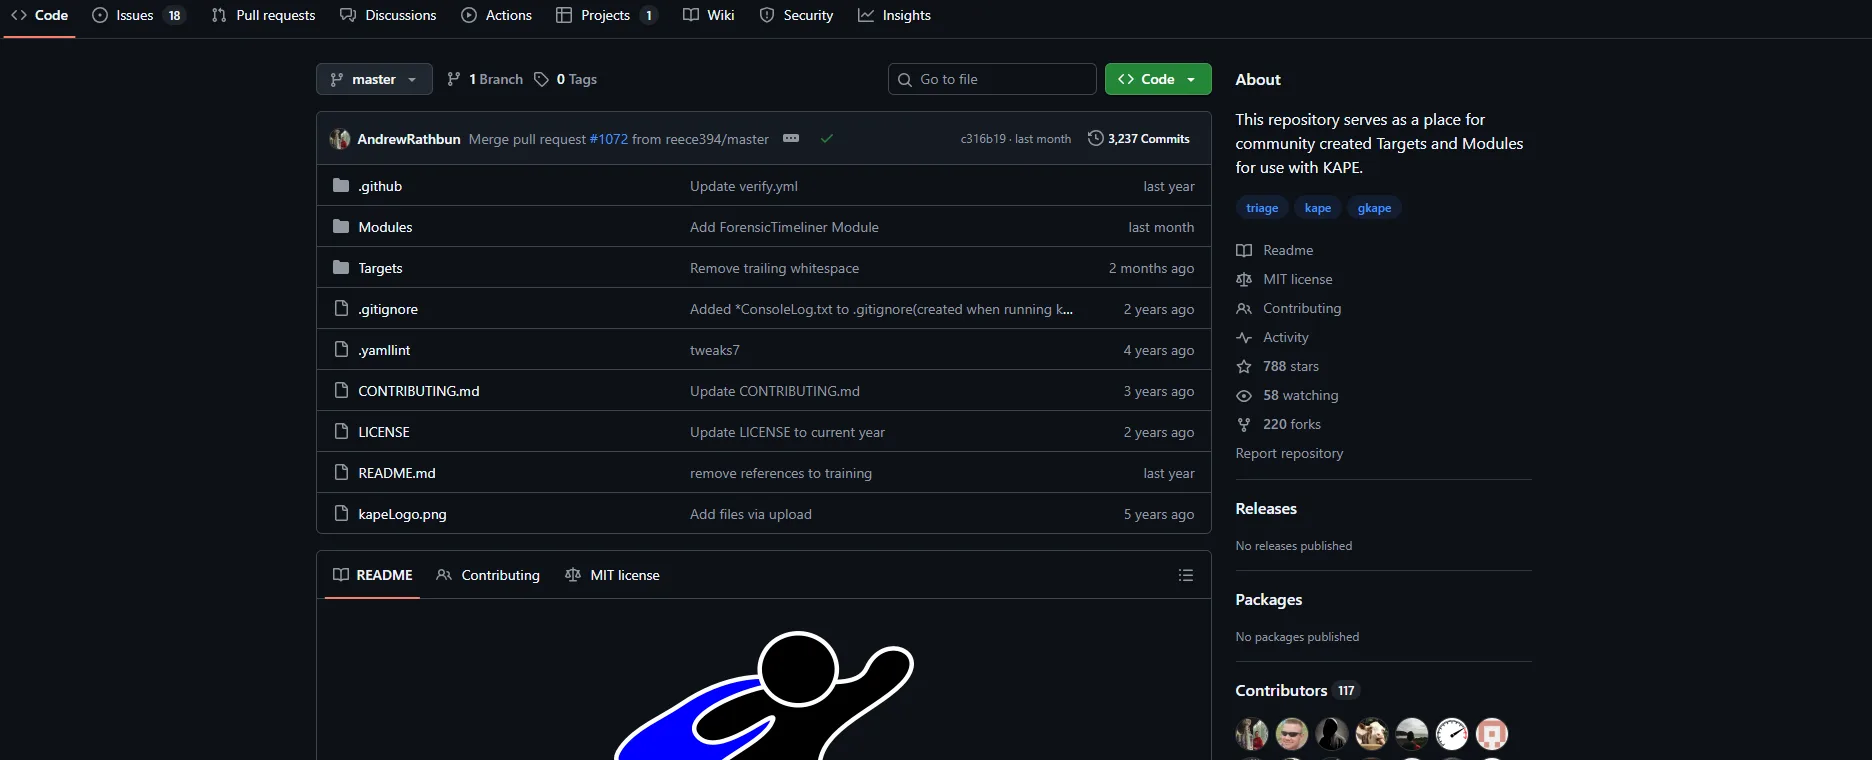Click the pull request #1072 link
Screen dimensions: 1872x760
(x=608, y=139)
